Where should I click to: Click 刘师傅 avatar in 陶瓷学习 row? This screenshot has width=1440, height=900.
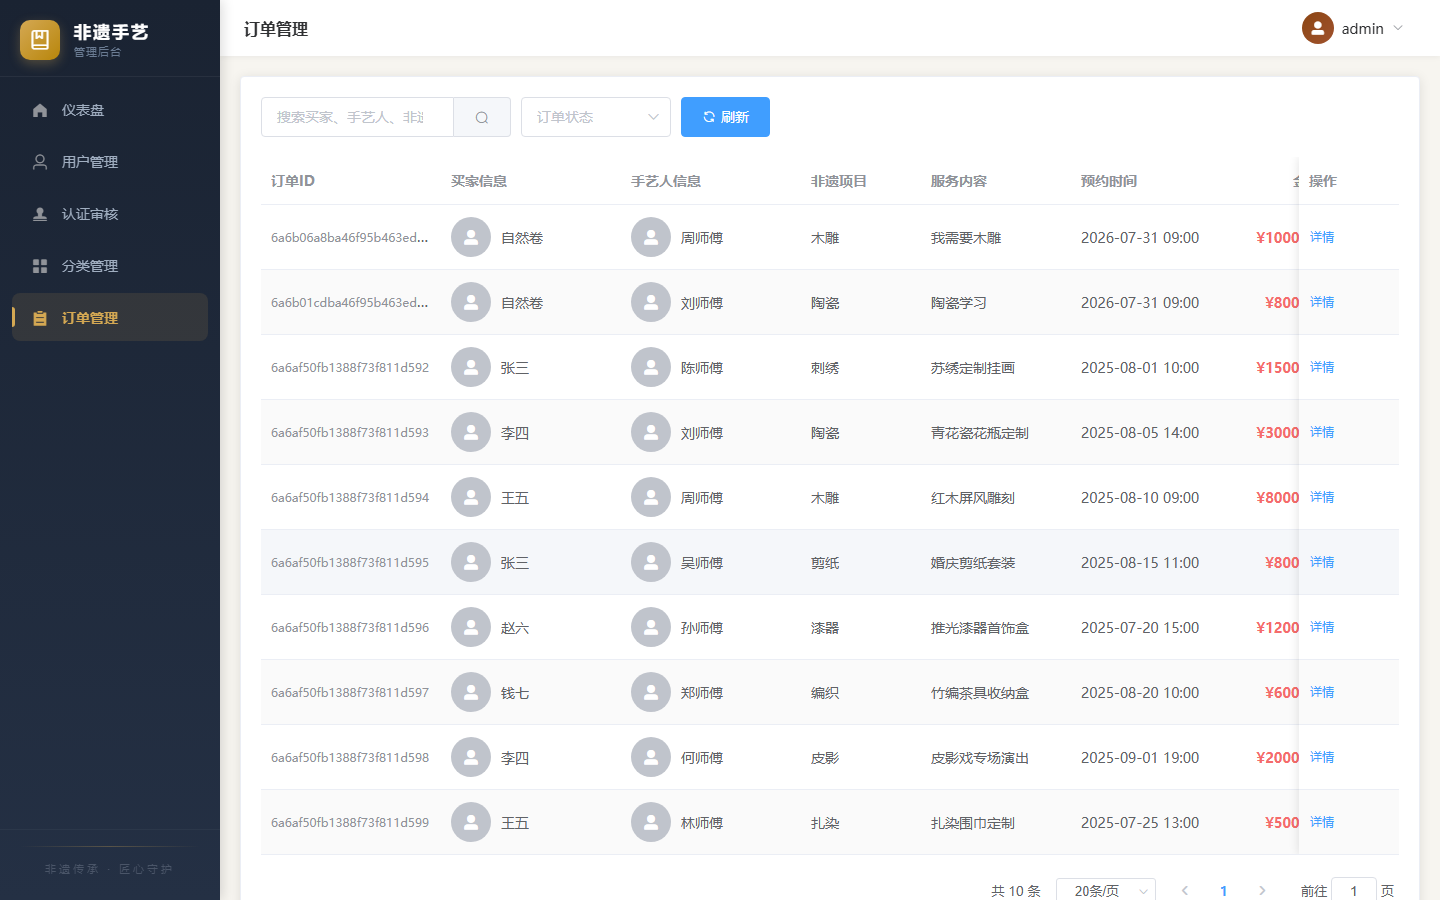[x=651, y=302]
